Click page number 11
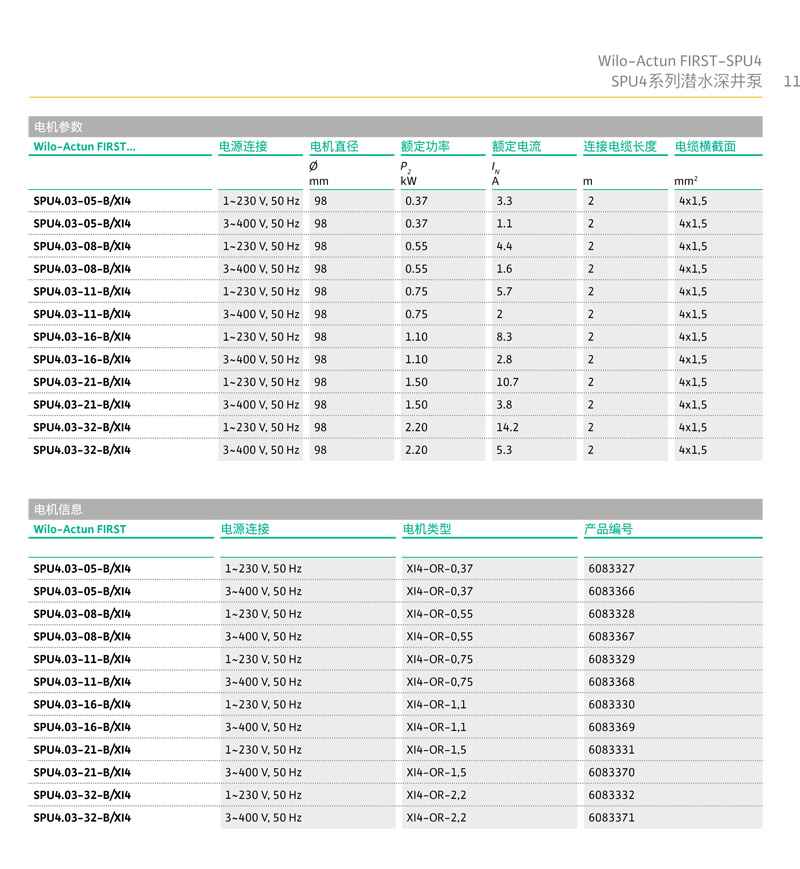The width and height of the screenshot is (800, 869). [x=790, y=81]
